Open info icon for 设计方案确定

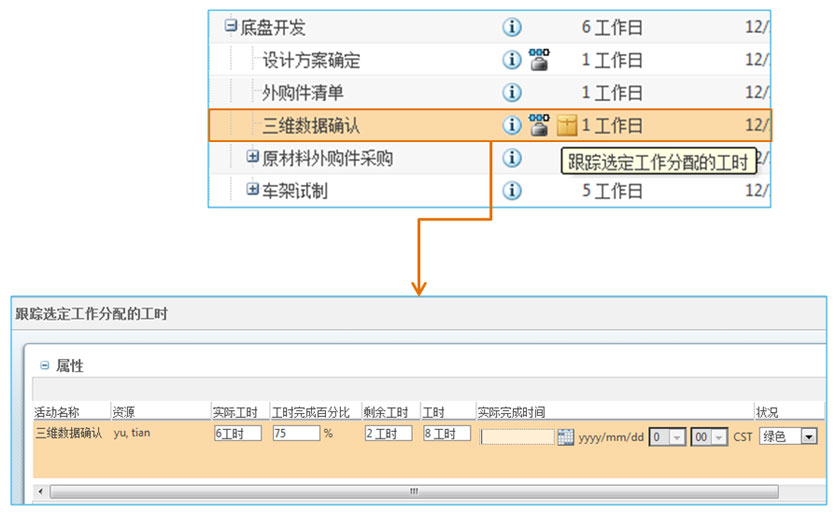click(x=512, y=60)
